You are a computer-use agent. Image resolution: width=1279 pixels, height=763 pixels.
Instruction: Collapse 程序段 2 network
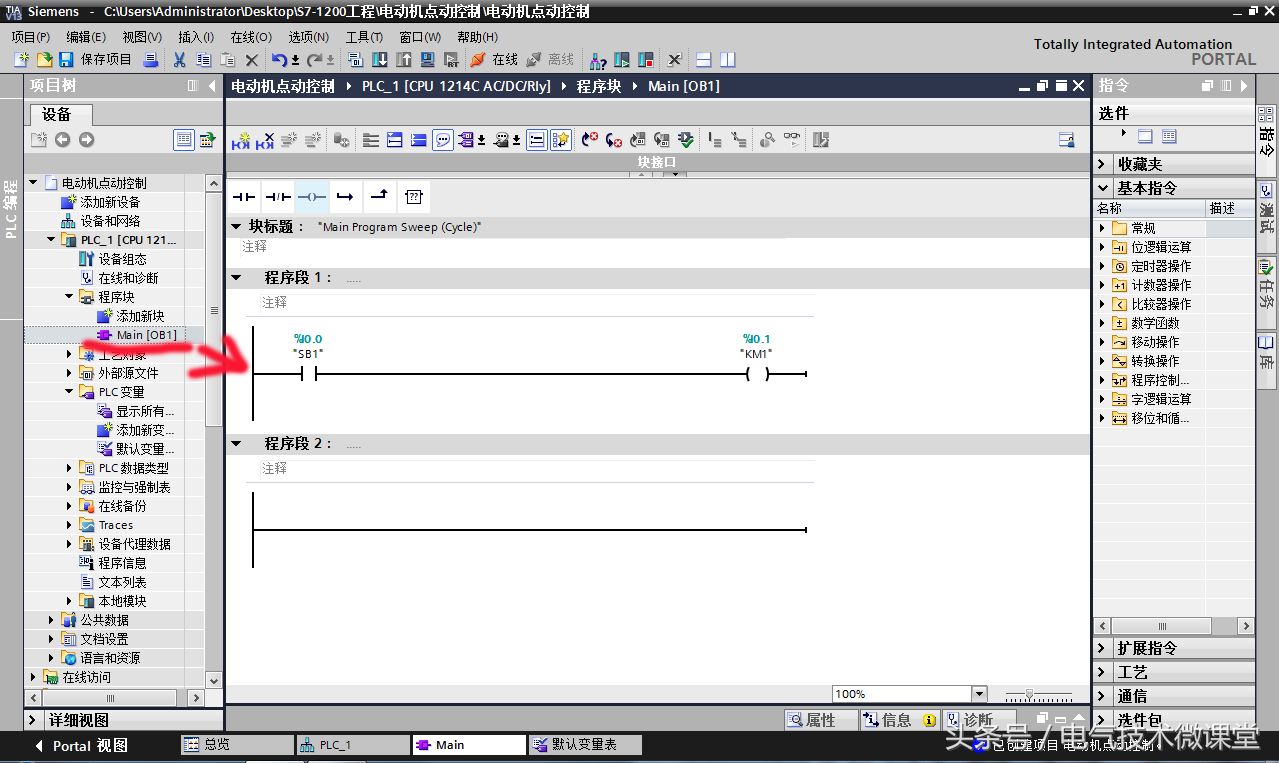tap(236, 443)
